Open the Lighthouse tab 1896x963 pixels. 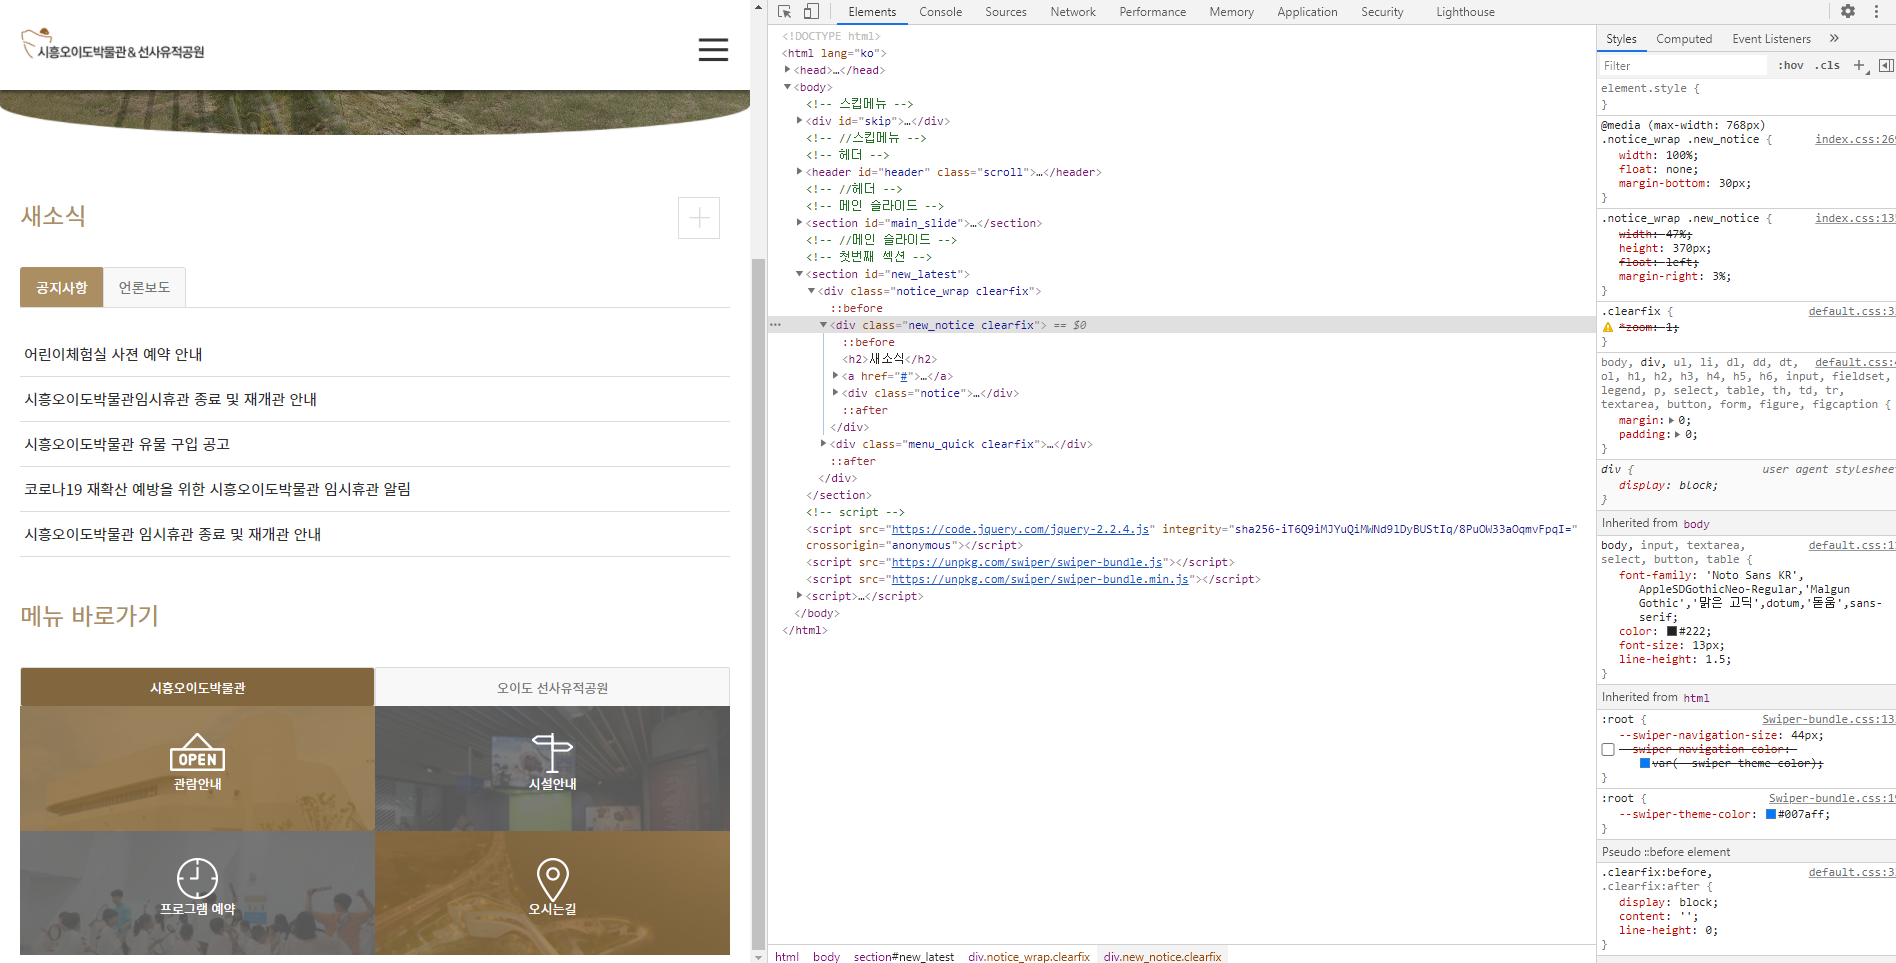tap(1465, 12)
